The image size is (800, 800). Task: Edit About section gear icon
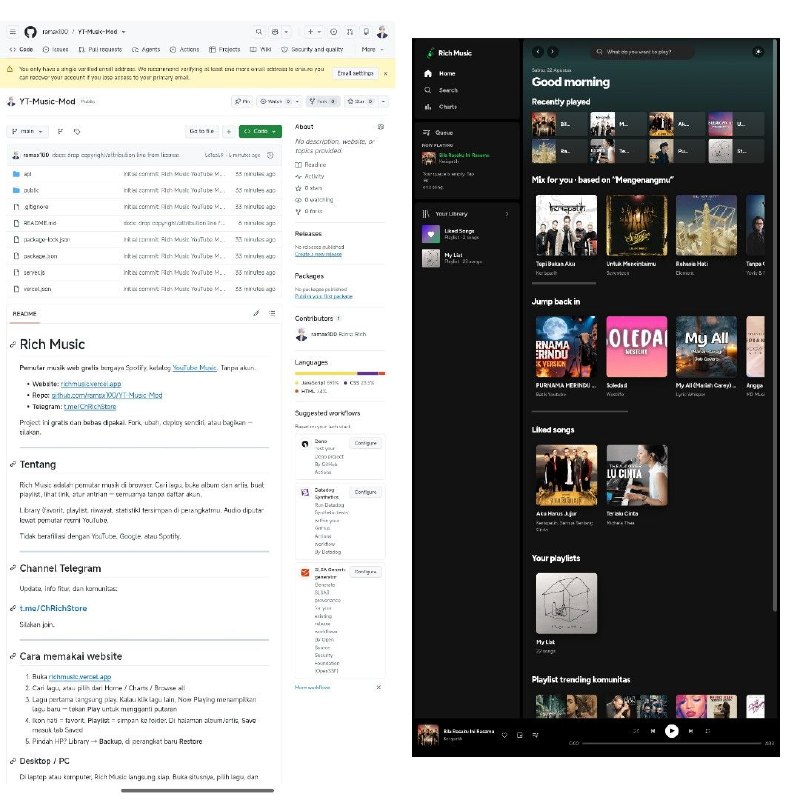coord(381,127)
